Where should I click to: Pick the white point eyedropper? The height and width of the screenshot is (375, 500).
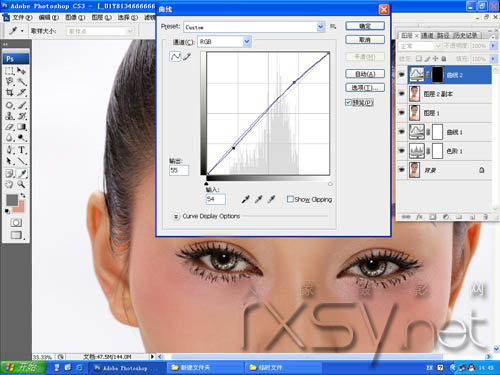tap(272, 199)
